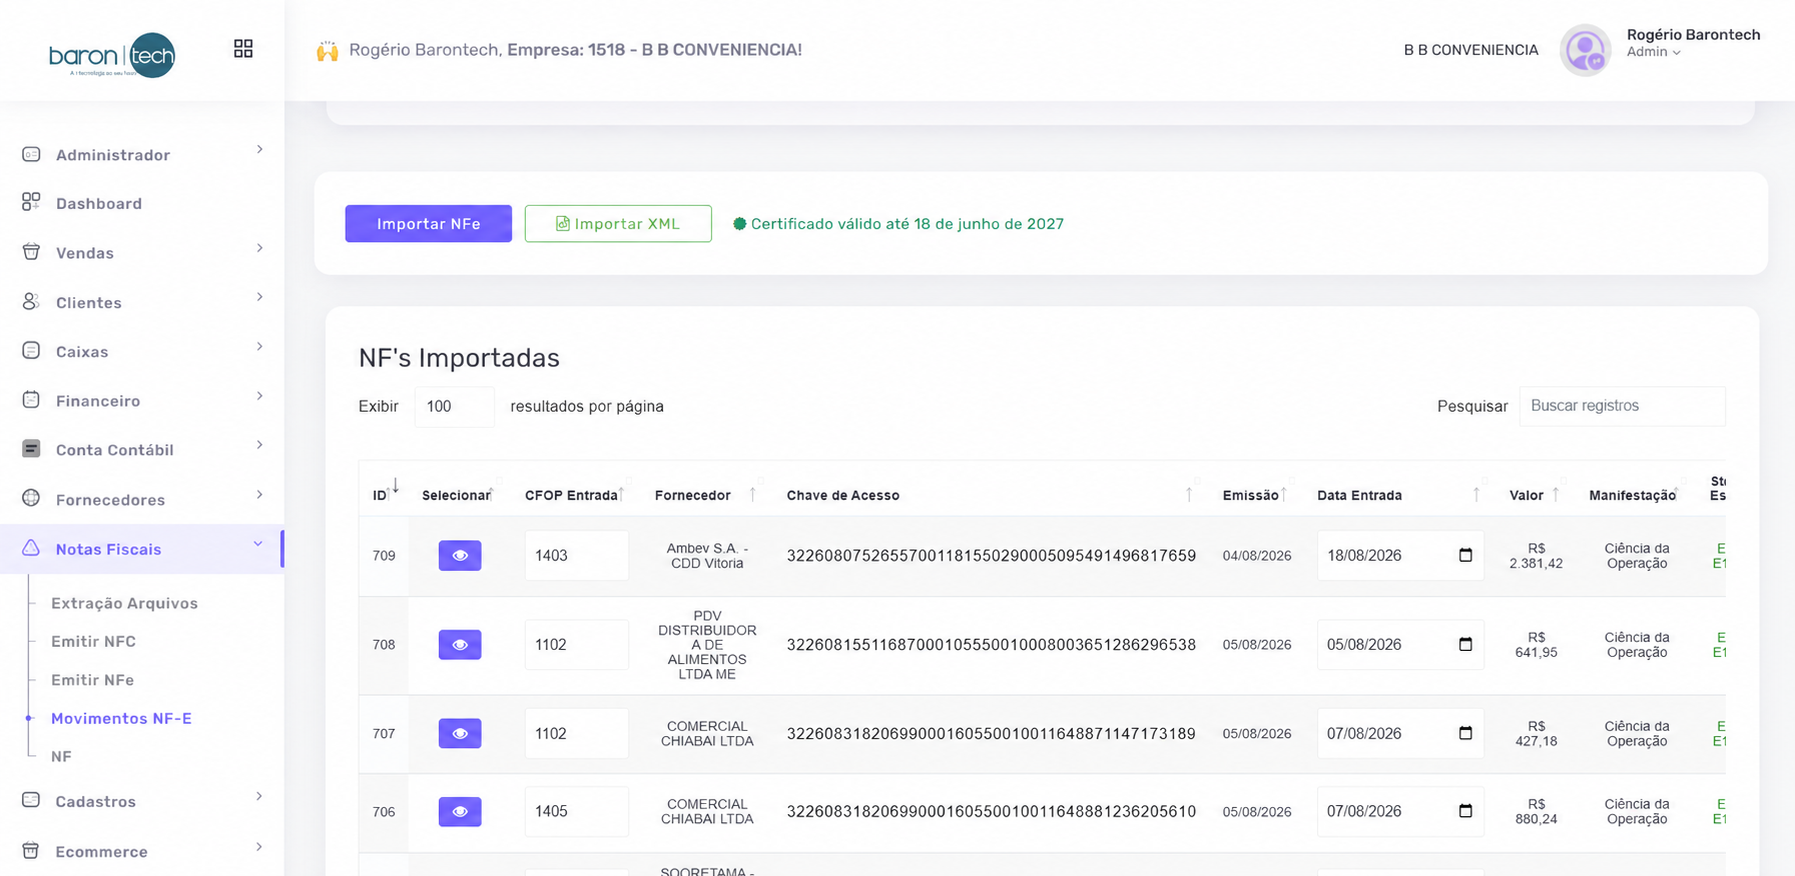The width and height of the screenshot is (1795, 876).
Task: Click value R$ 2.381,42
Action: tap(1536, 556)
